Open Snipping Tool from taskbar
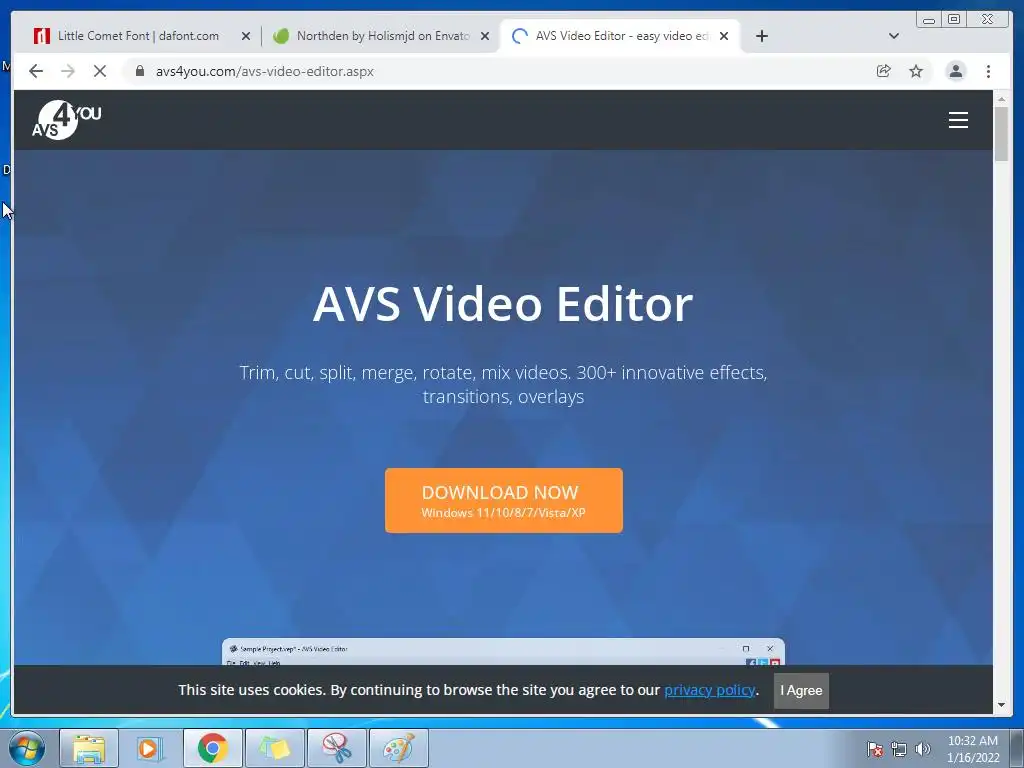The image size is (1024, 768). pos(336,748)
